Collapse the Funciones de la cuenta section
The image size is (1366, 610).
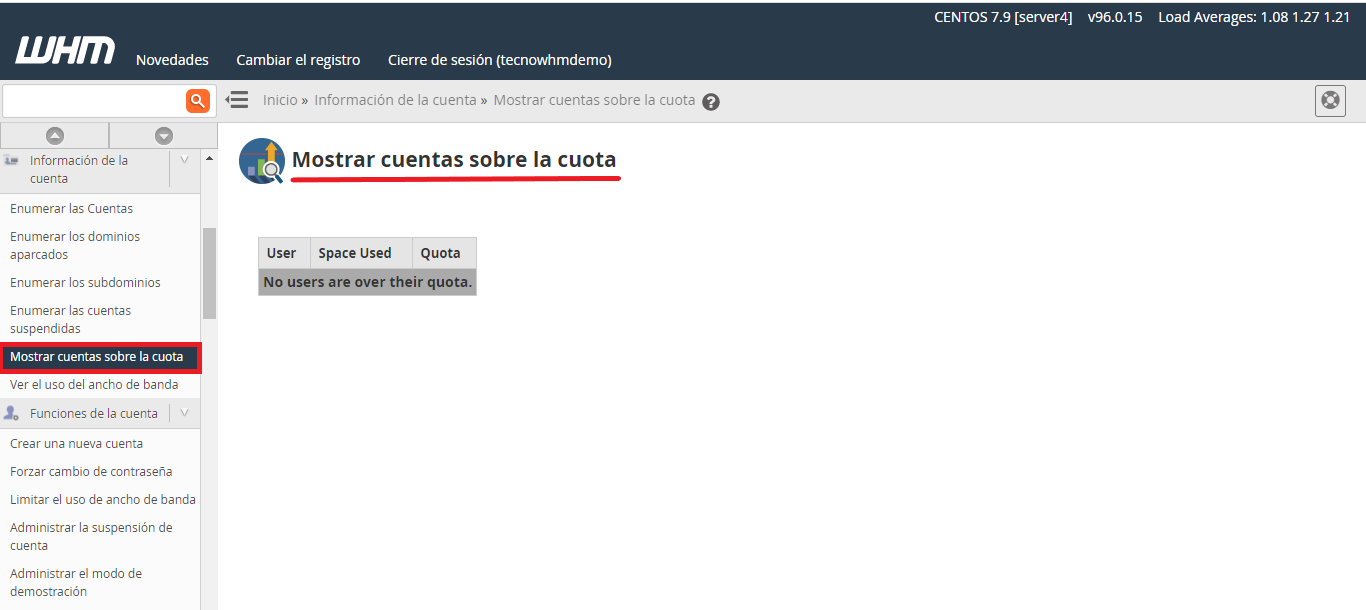coord(184,413)
